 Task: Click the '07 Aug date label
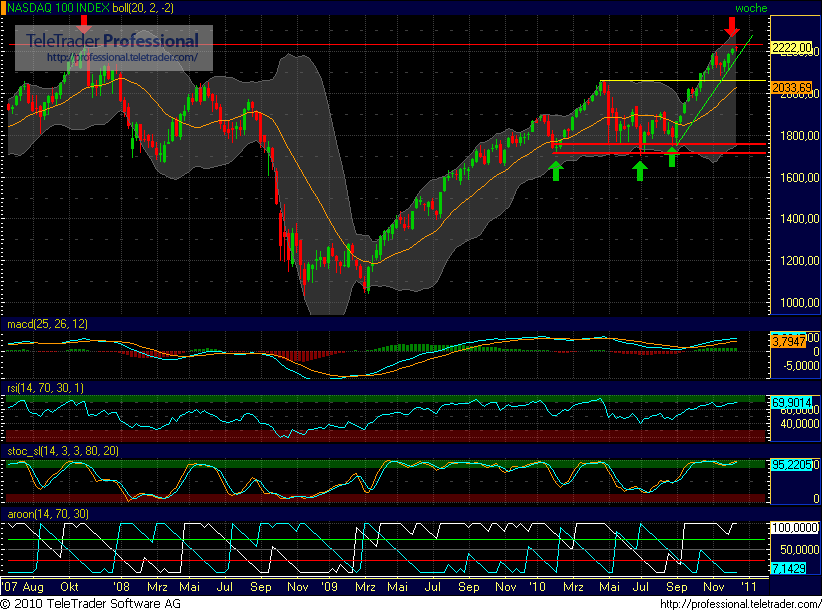coord(23,587)
